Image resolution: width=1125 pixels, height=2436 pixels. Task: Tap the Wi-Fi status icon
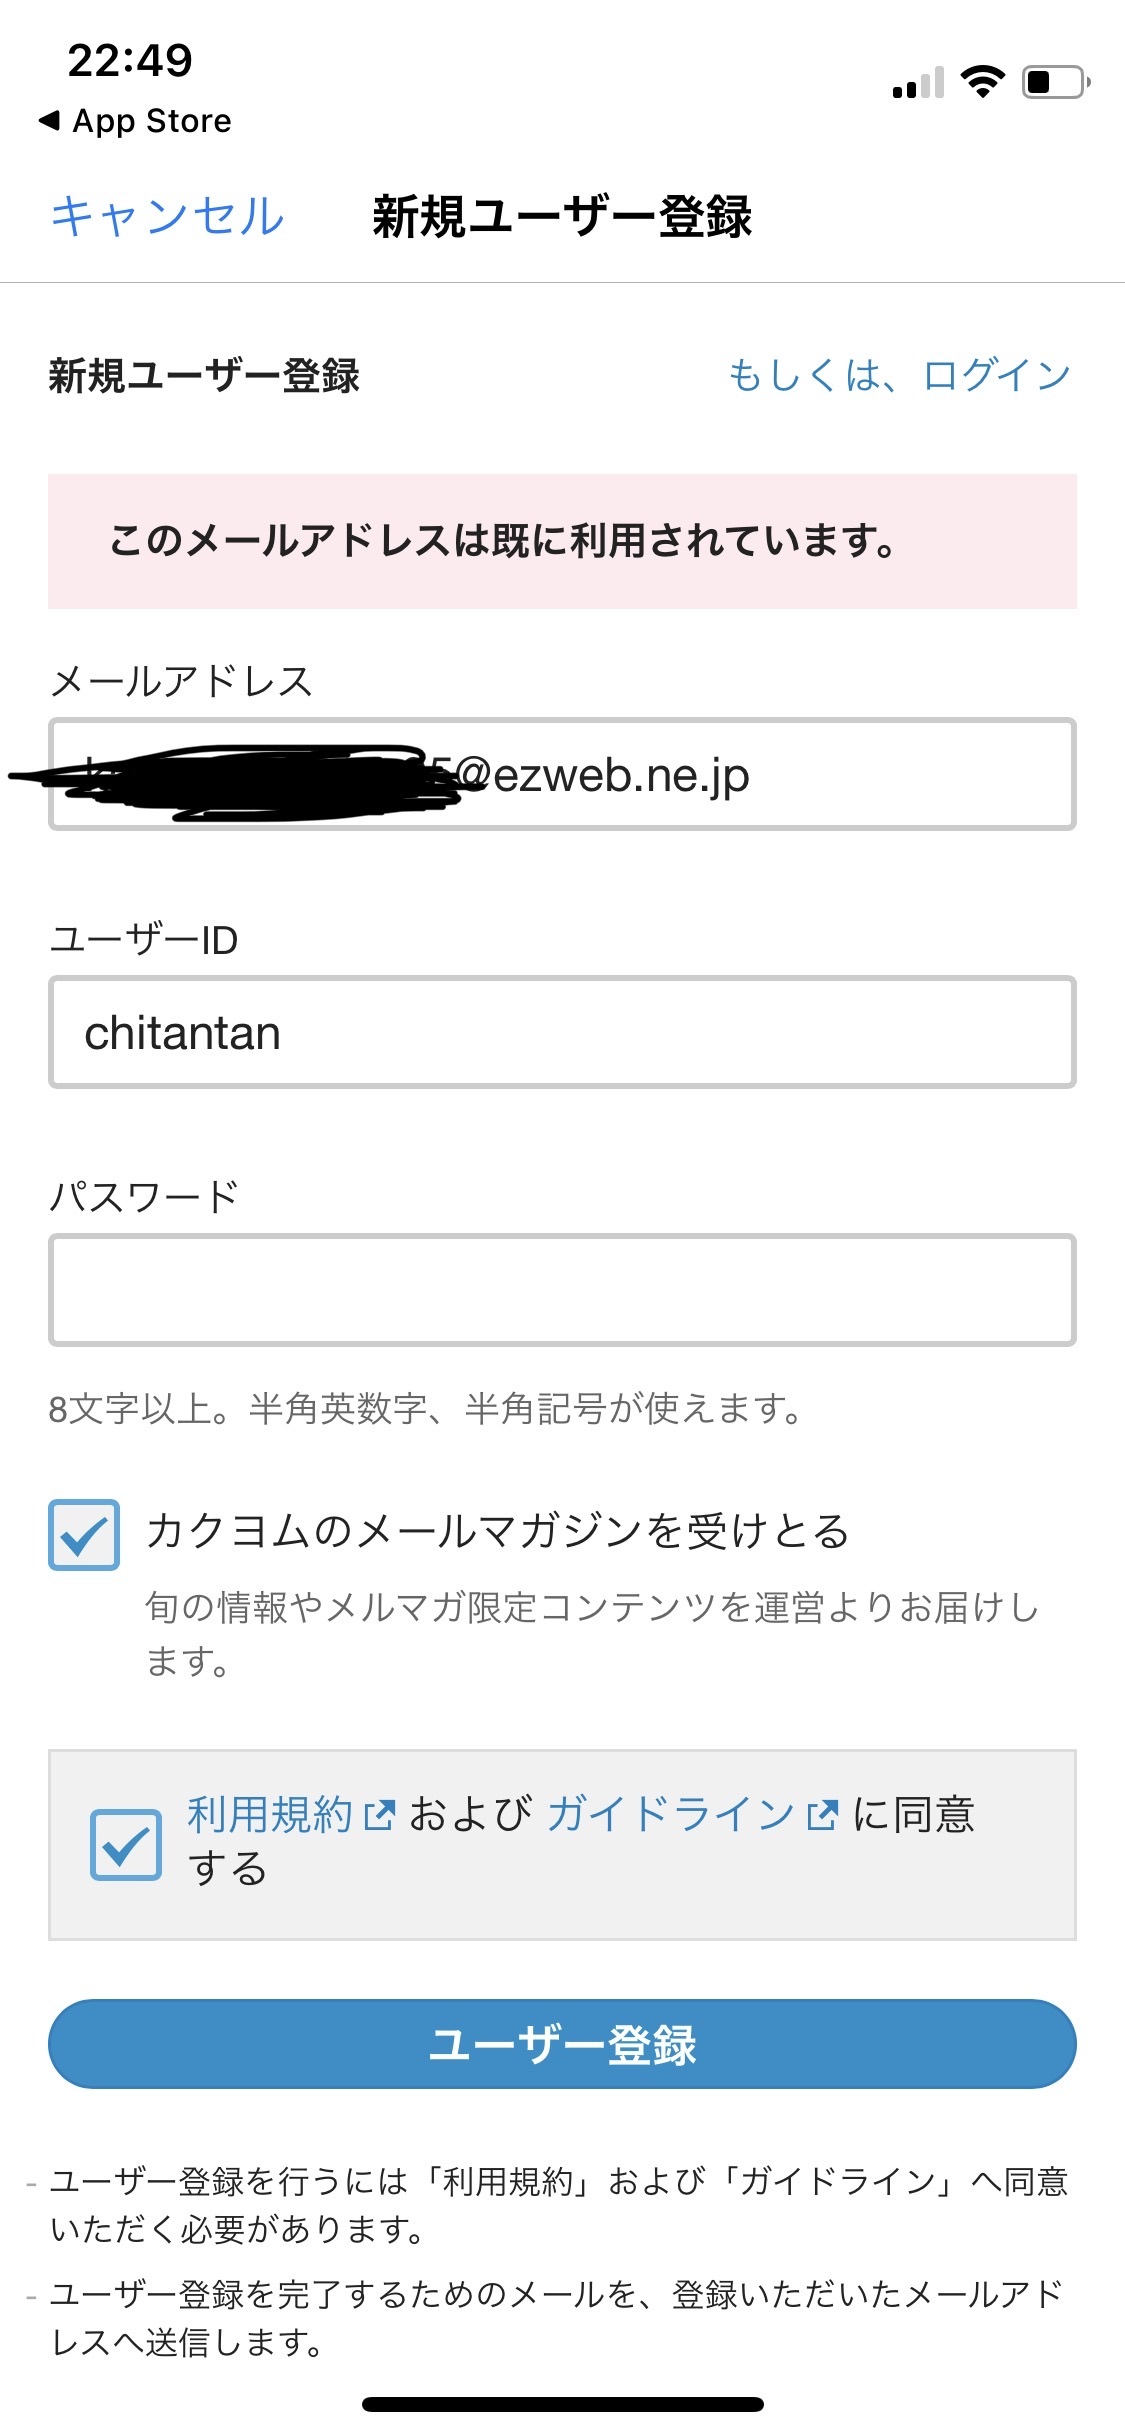click(x=982, y=81)
